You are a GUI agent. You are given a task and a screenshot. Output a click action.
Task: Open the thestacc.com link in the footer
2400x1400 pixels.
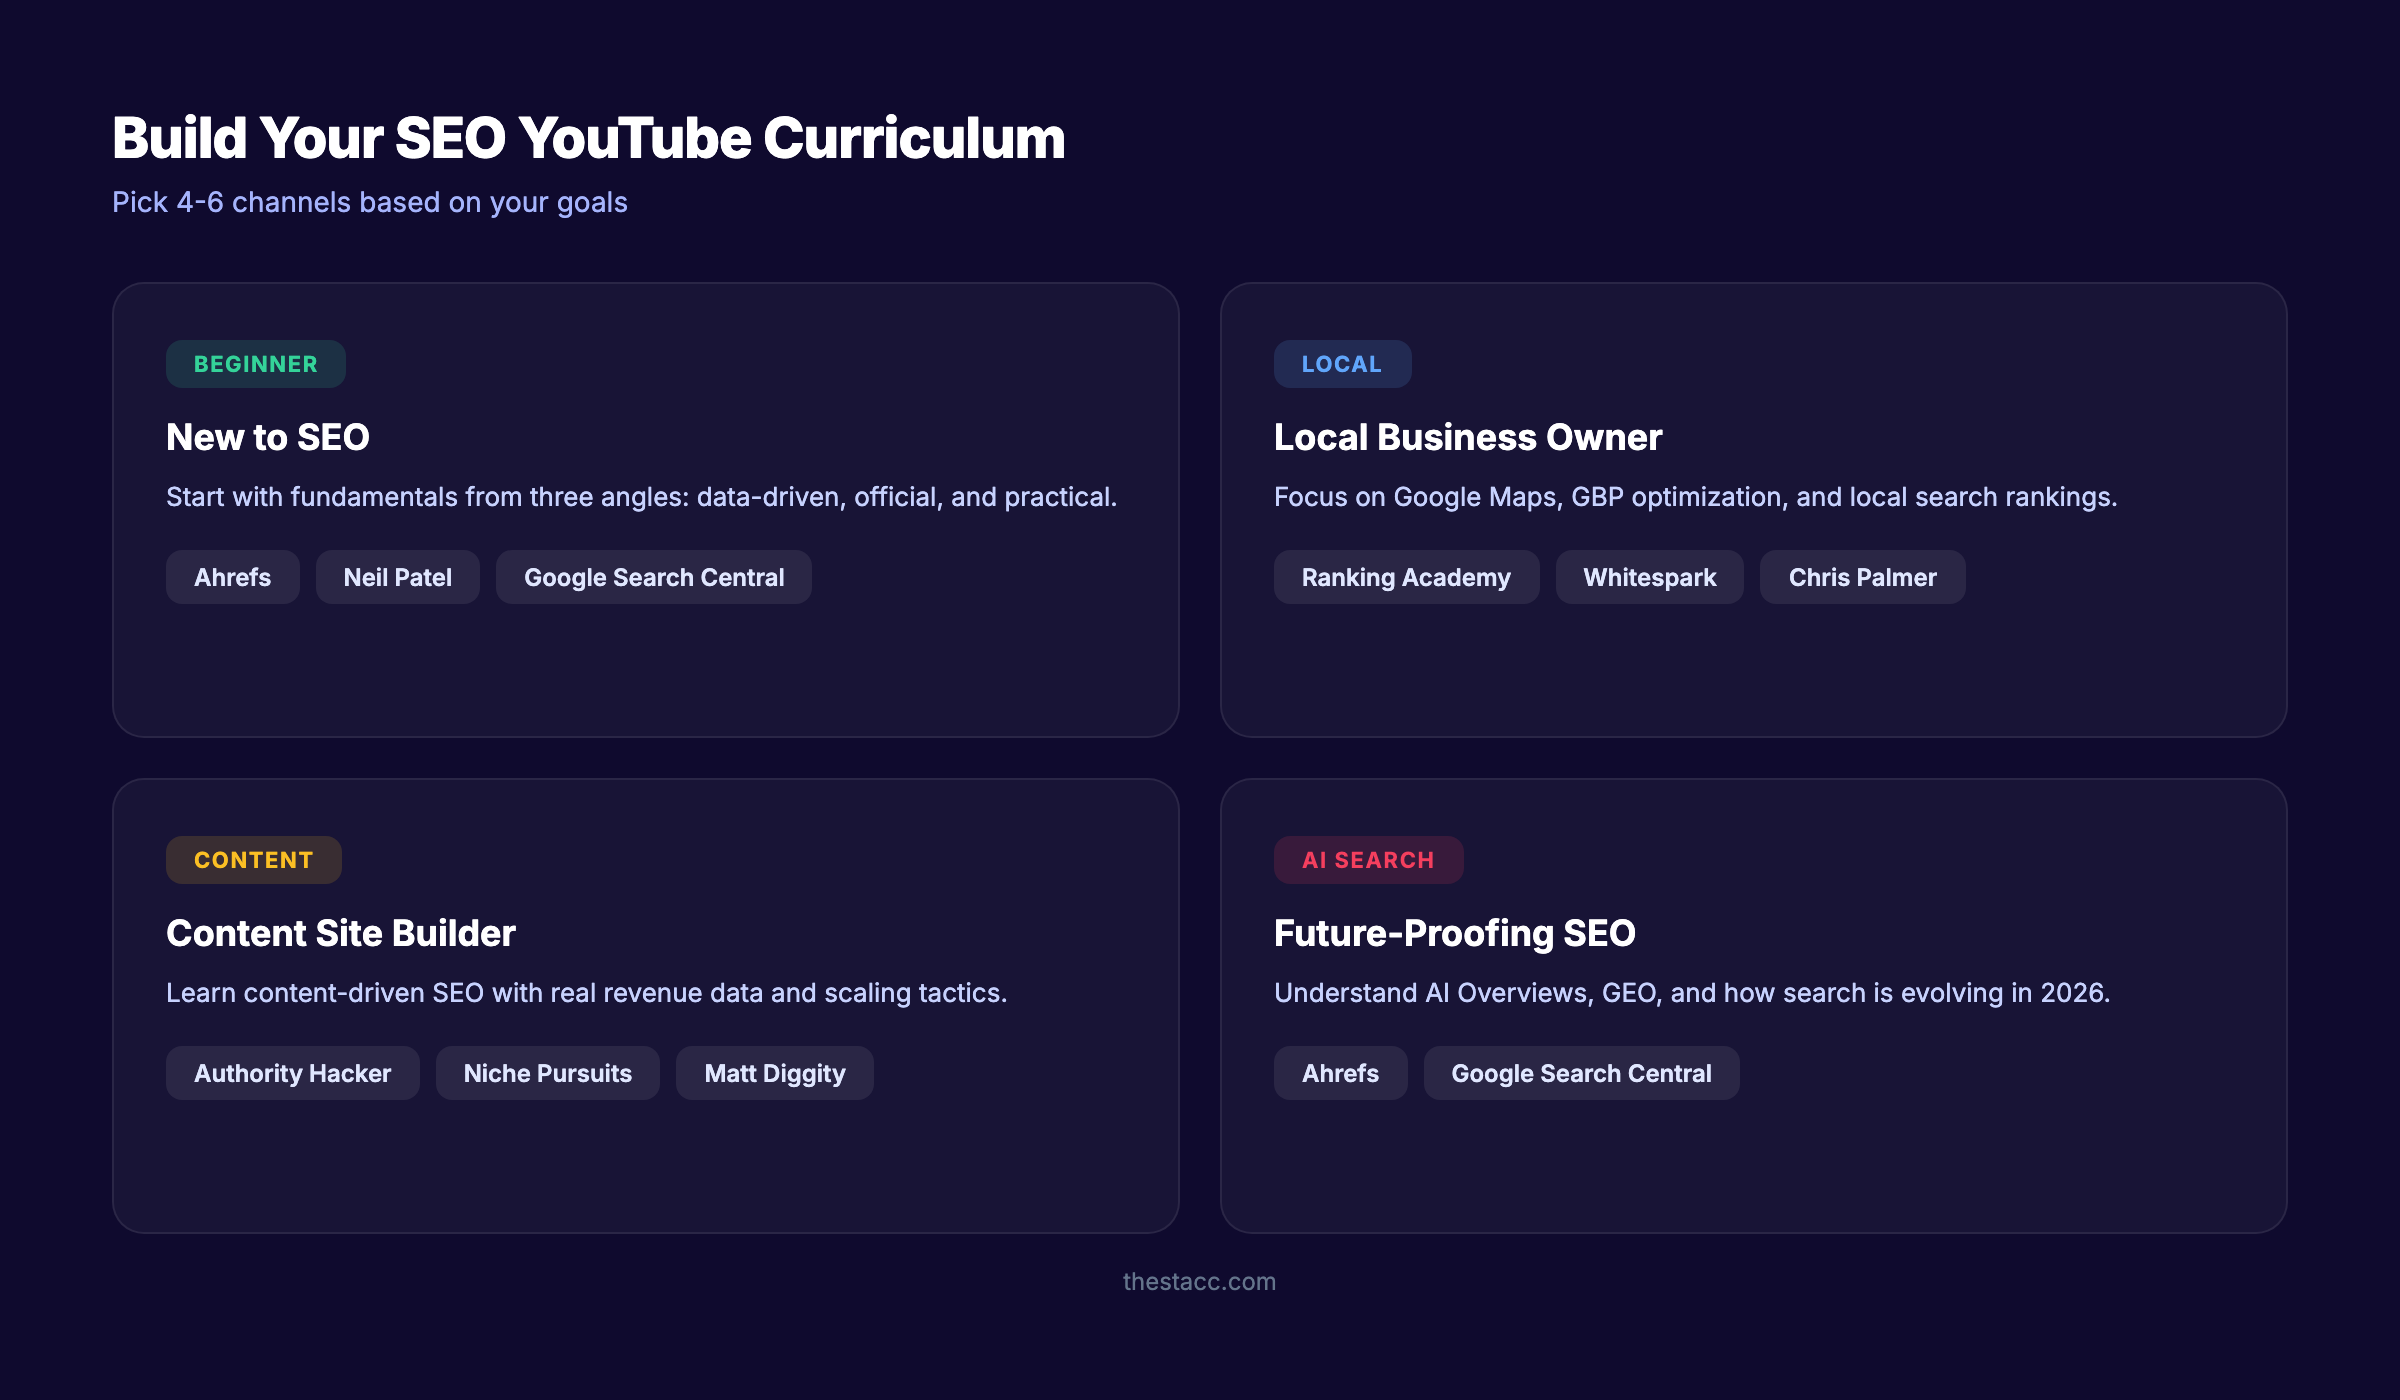tap(1199, 1282)
